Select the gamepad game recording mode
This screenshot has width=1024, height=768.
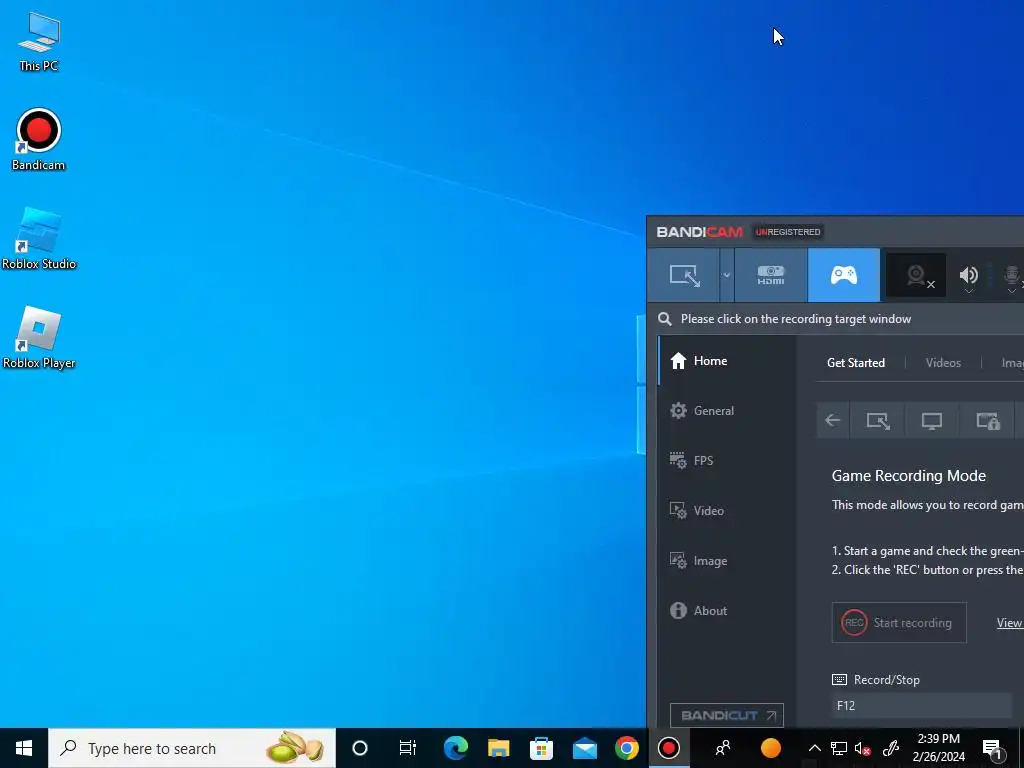(844, 275)
